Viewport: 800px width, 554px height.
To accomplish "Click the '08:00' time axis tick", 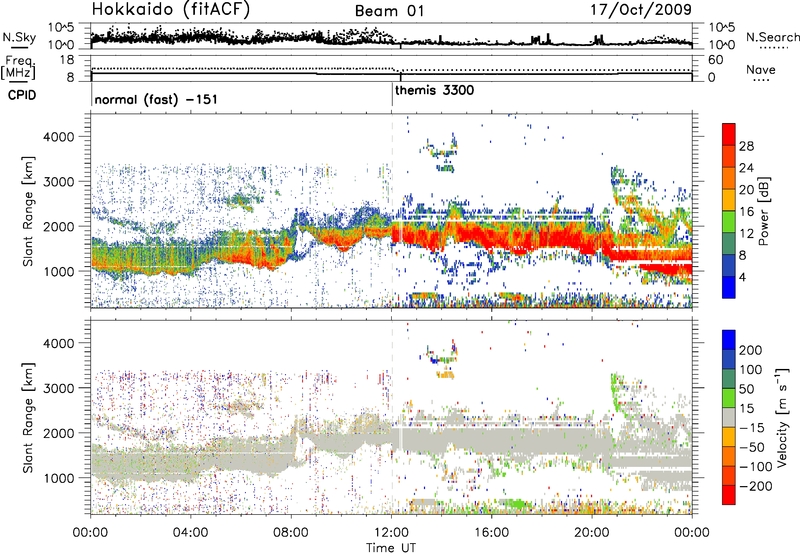I will (291, 533).
